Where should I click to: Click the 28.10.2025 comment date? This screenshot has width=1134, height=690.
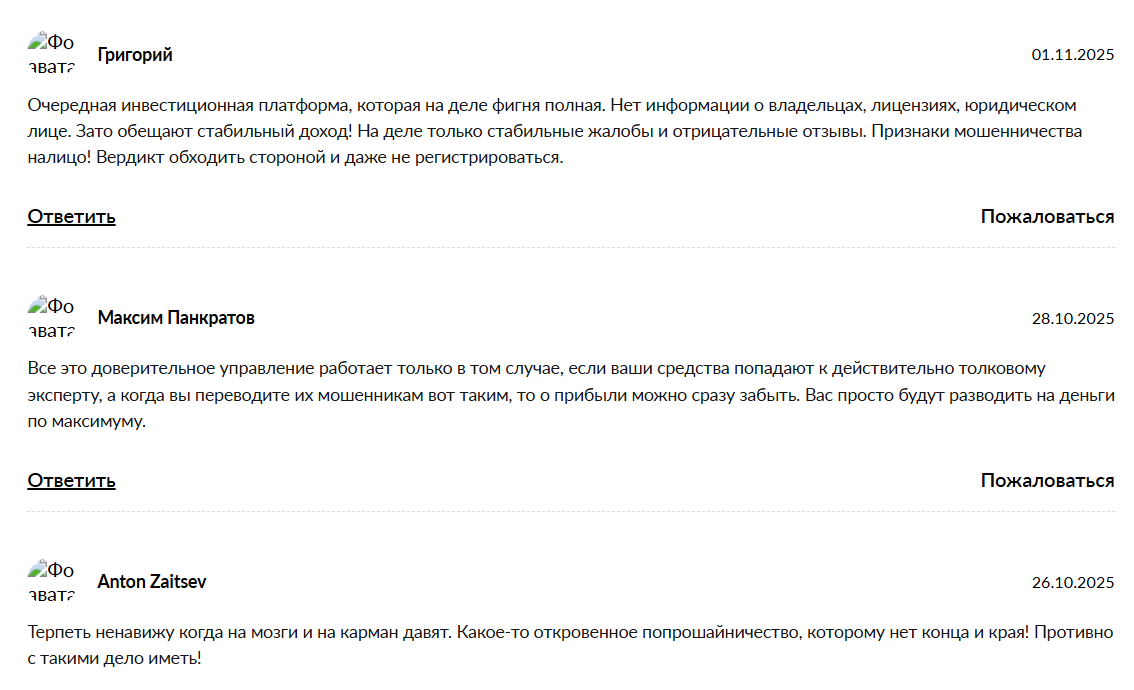1072,319
